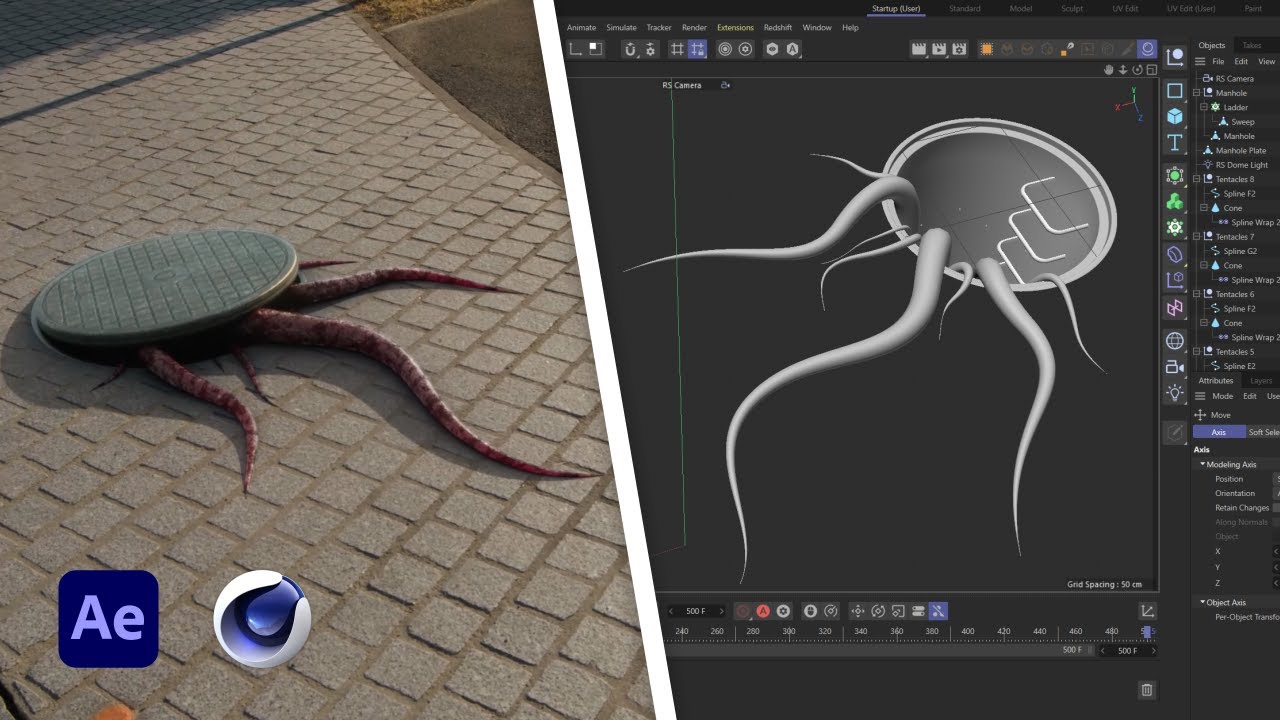Click the solo concentric circles icon
This screenshot has width=1280, height=720.
(725, 49)
